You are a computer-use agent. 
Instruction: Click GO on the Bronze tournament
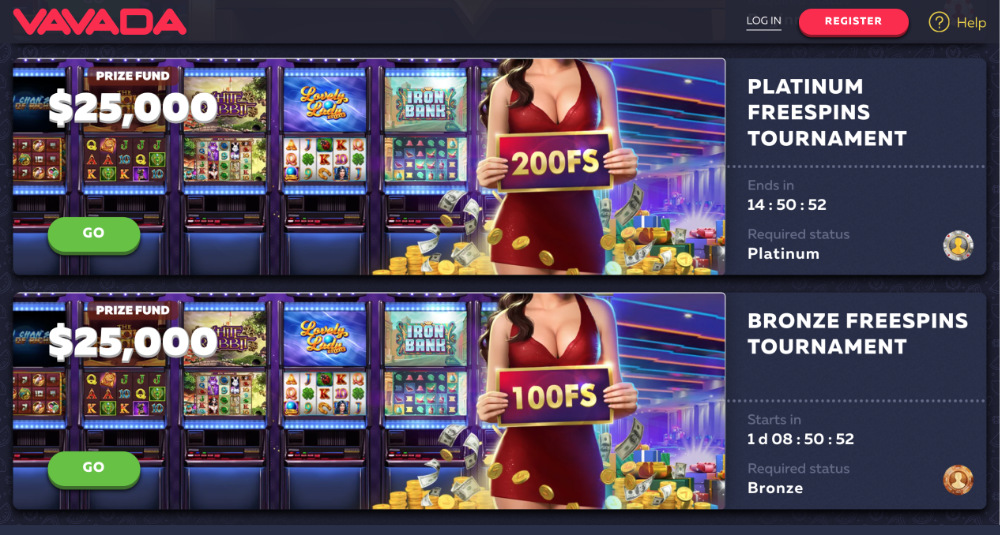94,468
